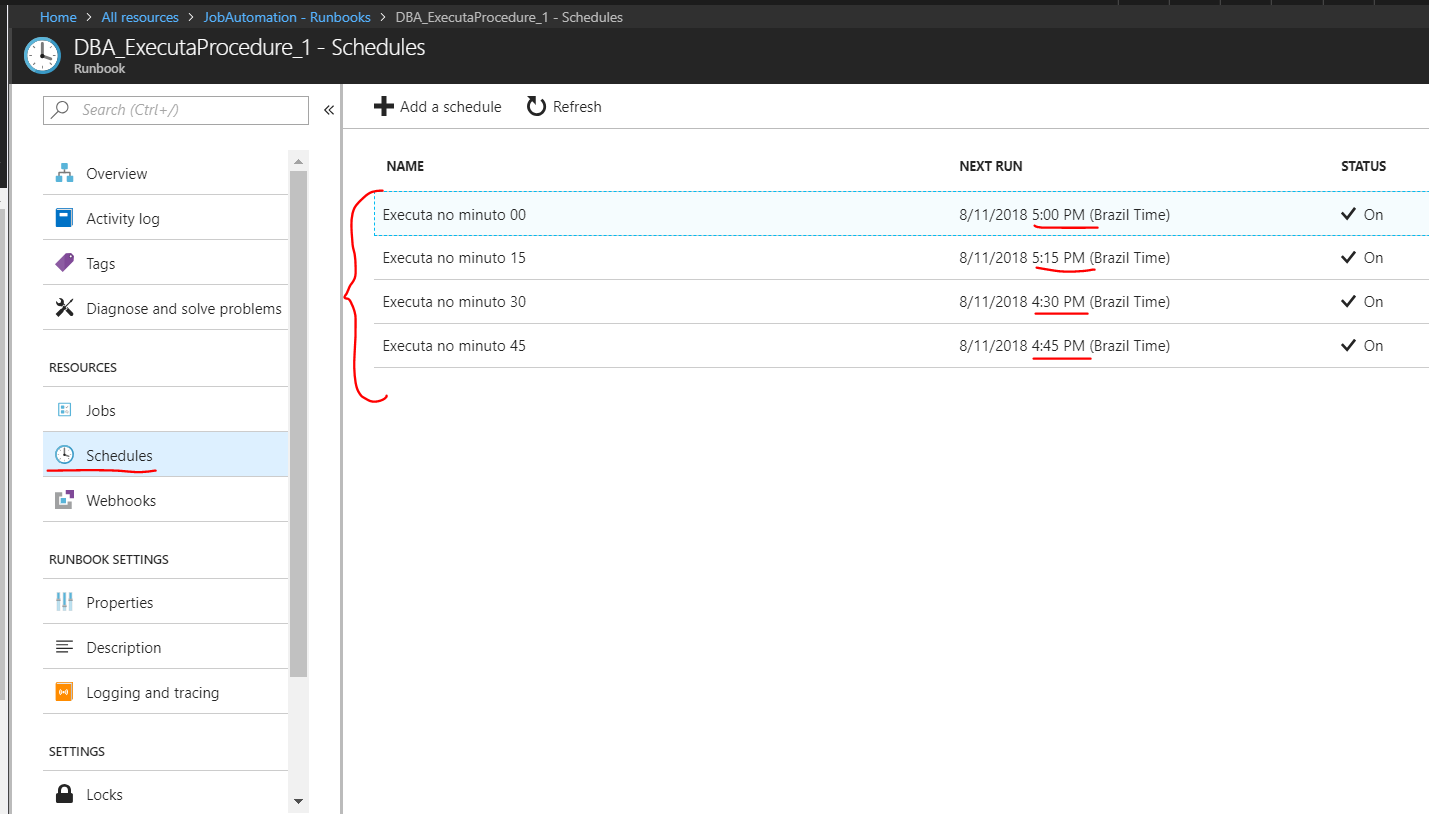Click the purple Tags icon
Viewport: 1429px width, 814px height.
coord(64,263)
